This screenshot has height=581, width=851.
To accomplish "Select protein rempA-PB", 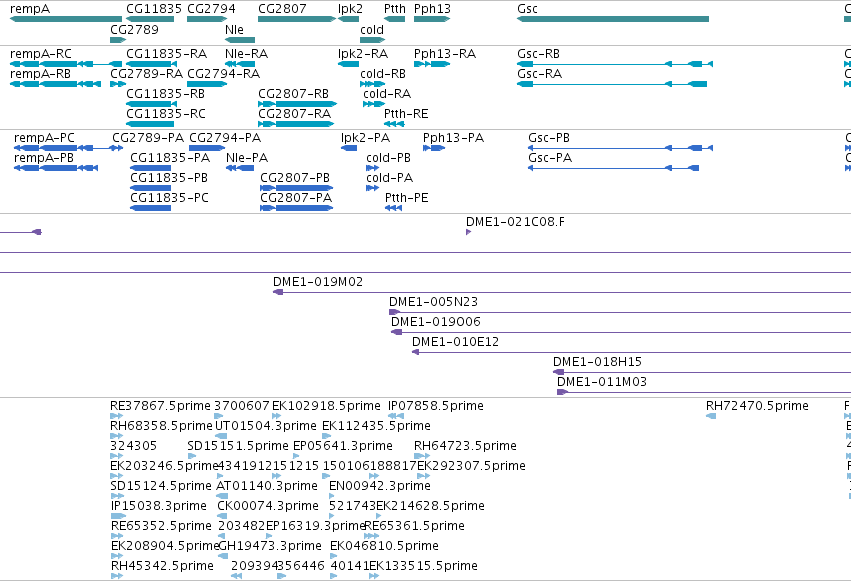I will coord(56,168).
